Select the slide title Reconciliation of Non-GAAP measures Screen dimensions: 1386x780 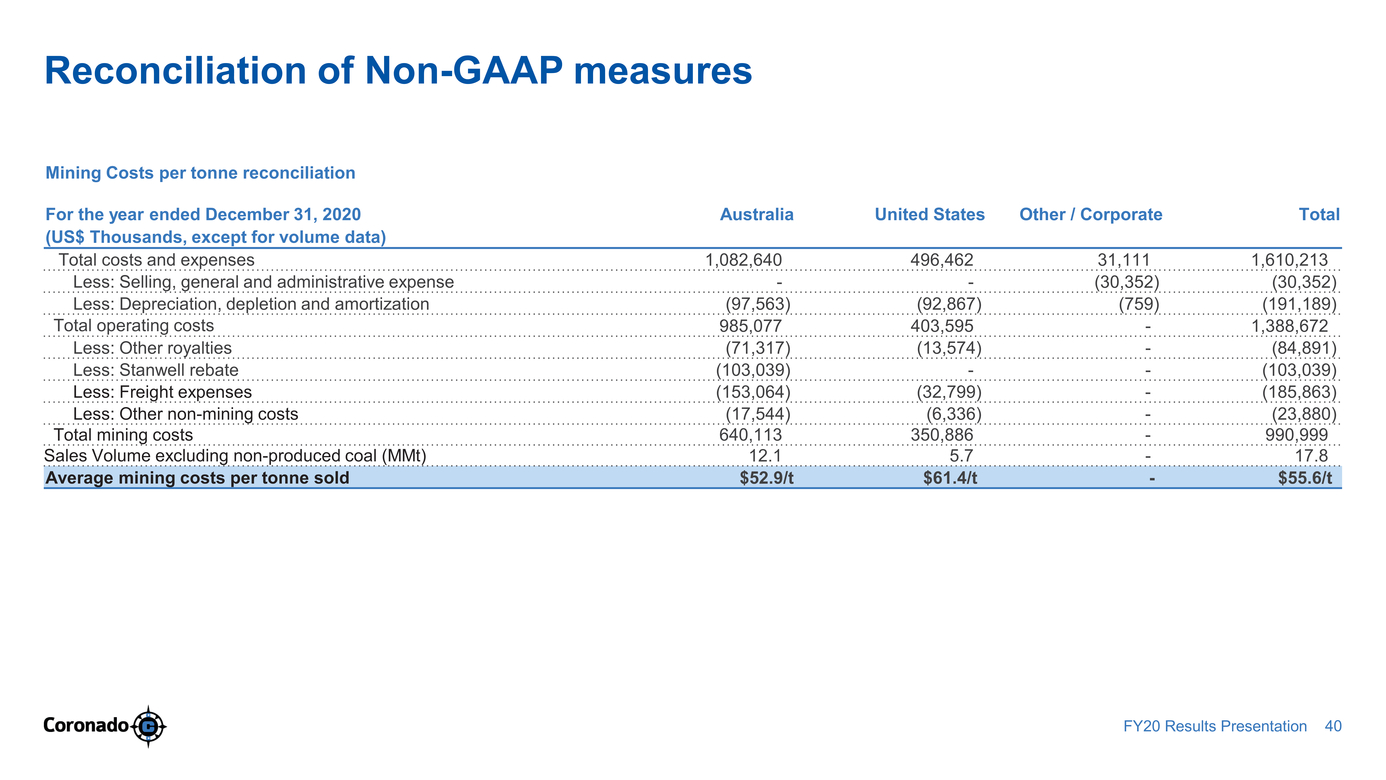click(x=398, y=72)
